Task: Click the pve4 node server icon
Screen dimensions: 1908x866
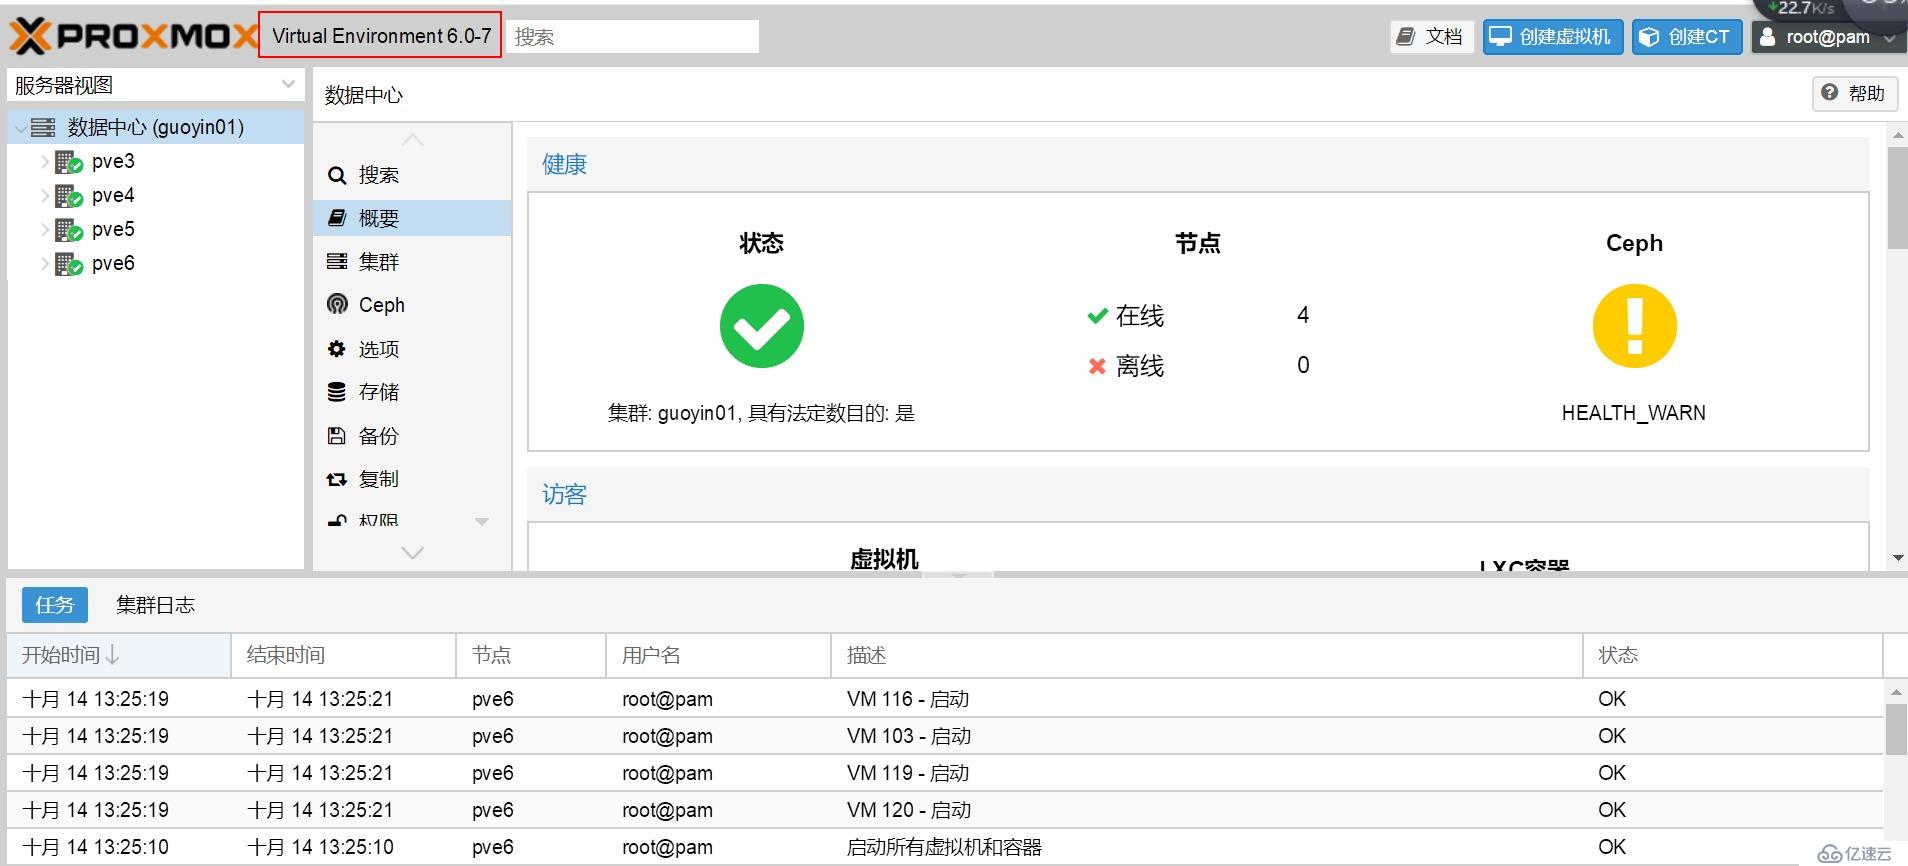Action: click(68, 196)
